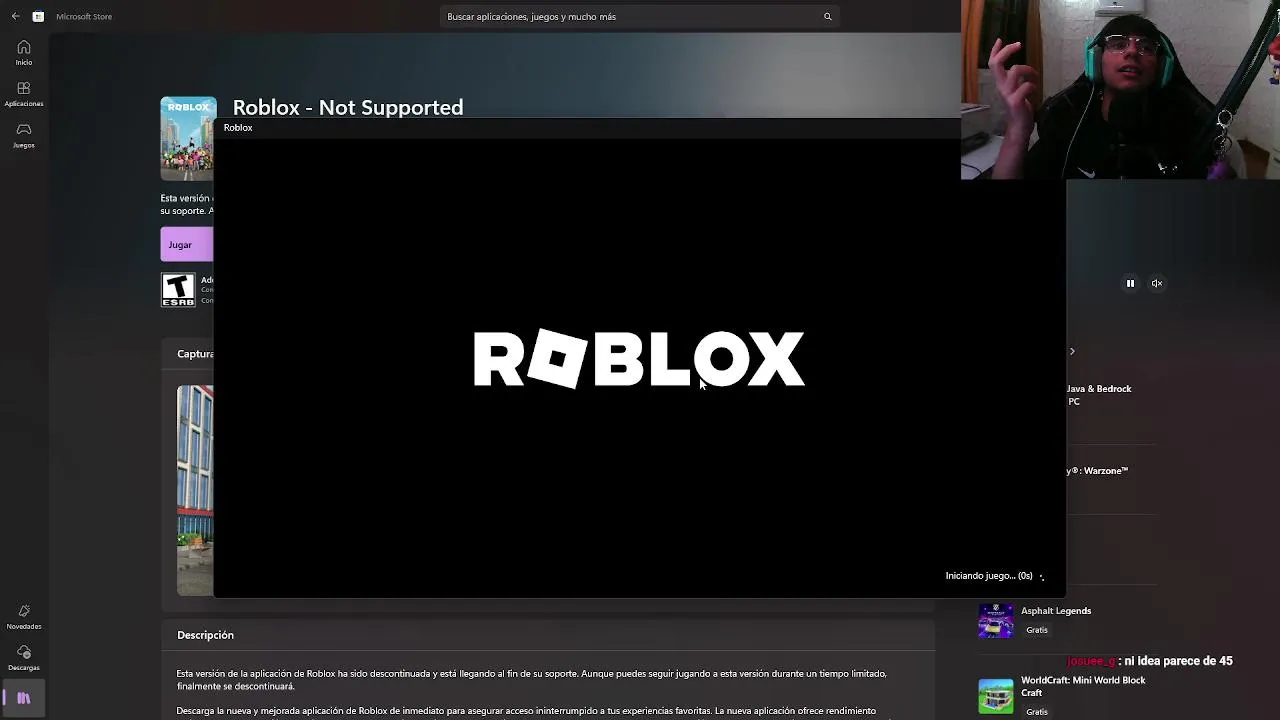Click the back arrow in Microsoft Store

pos(15,16)
